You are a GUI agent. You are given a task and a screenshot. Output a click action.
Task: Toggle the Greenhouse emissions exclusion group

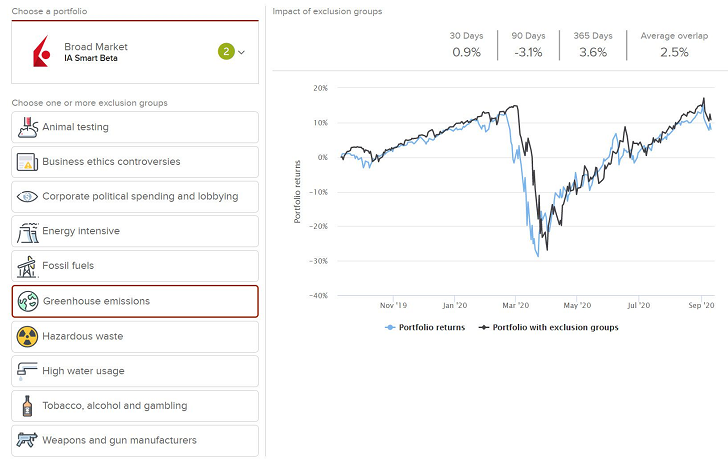tap(135, 301)
